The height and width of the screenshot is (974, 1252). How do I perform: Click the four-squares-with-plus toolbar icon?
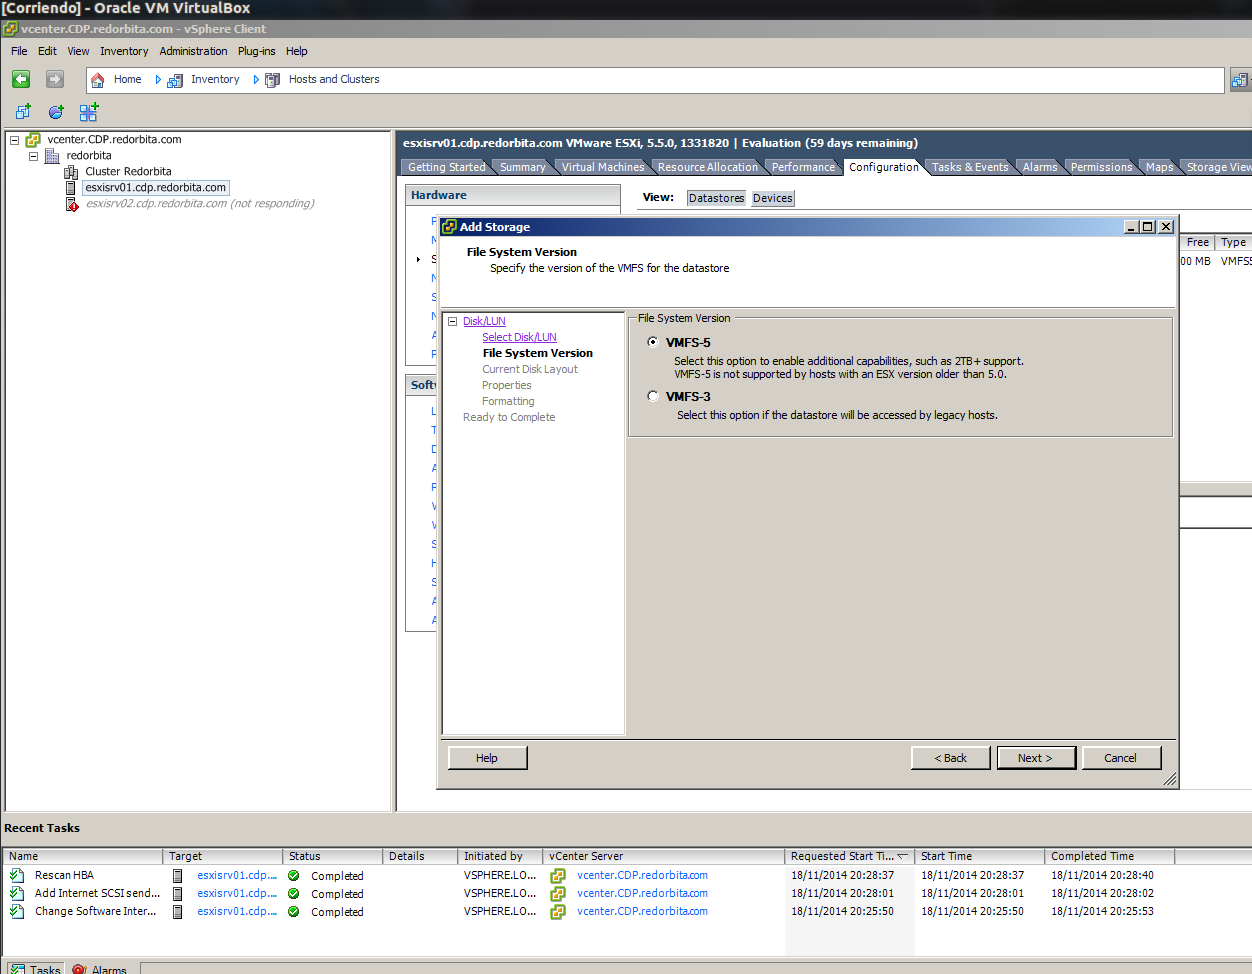tap(89, 112)
